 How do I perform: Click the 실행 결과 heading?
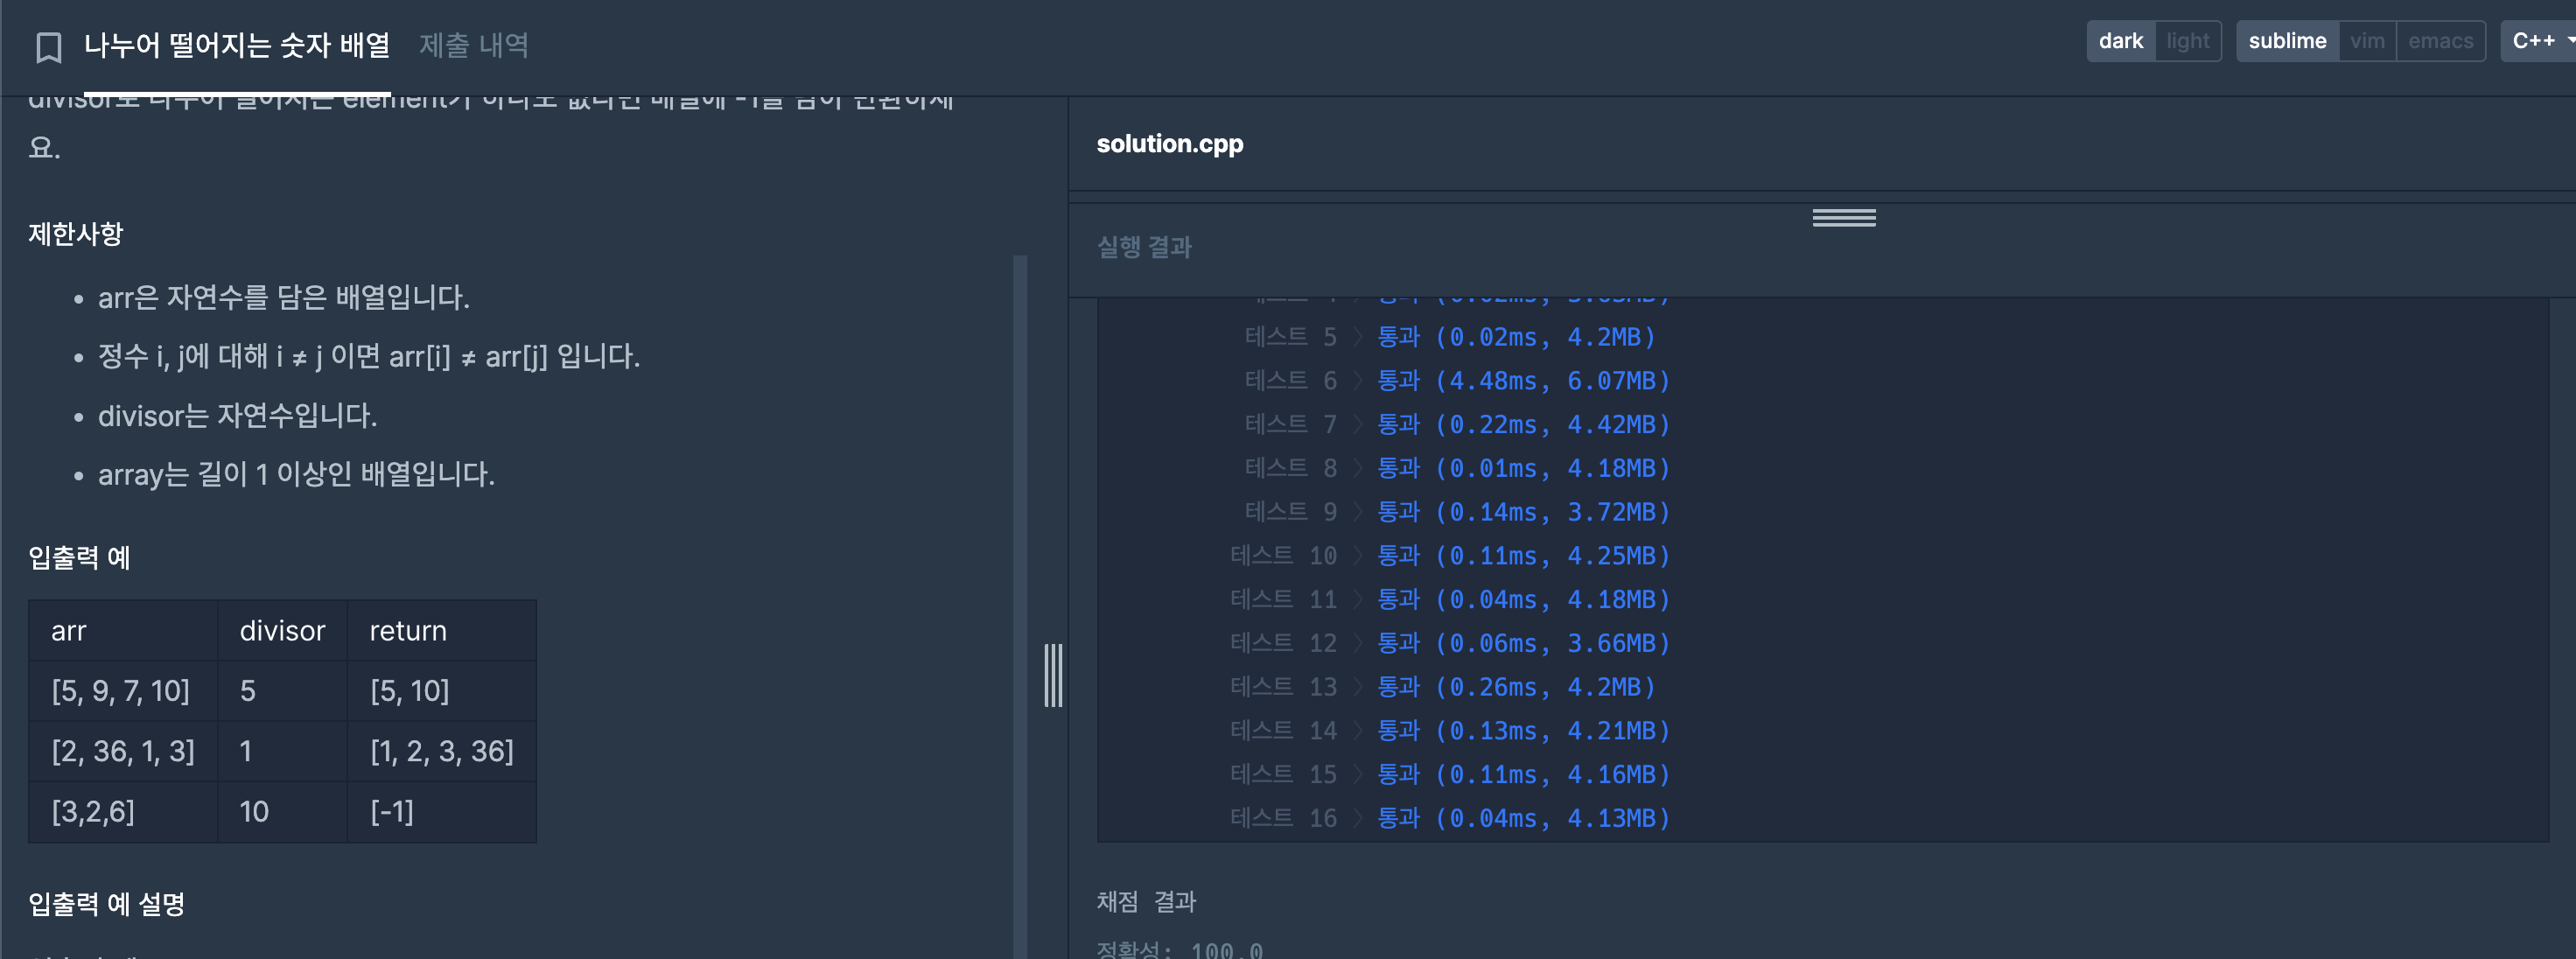click(1144, 247)
